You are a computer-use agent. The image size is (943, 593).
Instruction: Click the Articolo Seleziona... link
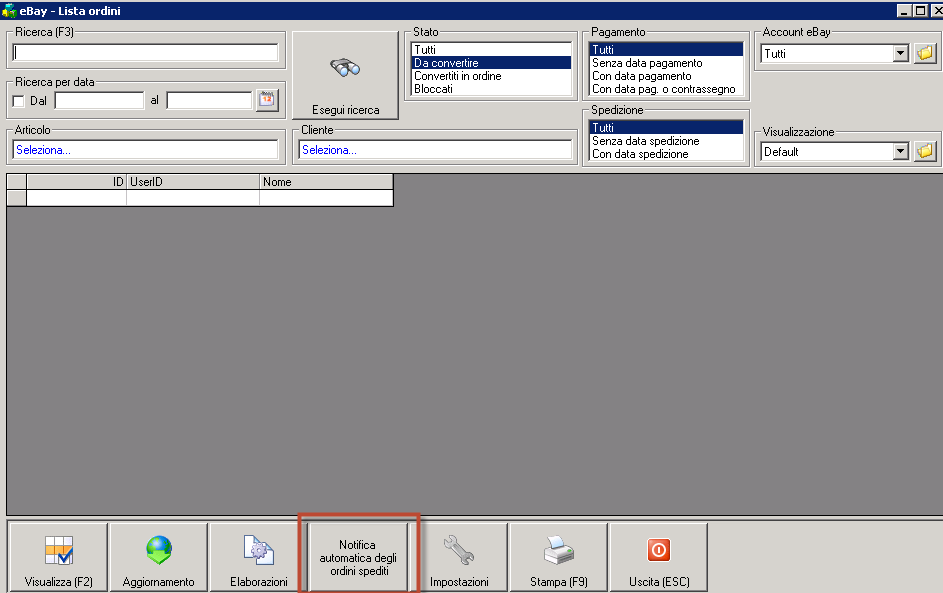point(43,150)
